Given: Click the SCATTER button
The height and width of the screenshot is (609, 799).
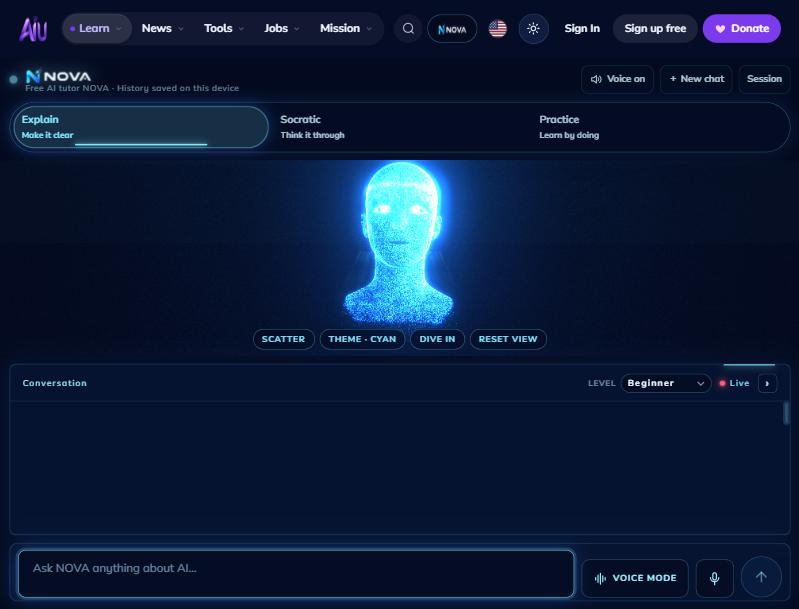Looking at the screenshot, I should pos(283,339).
